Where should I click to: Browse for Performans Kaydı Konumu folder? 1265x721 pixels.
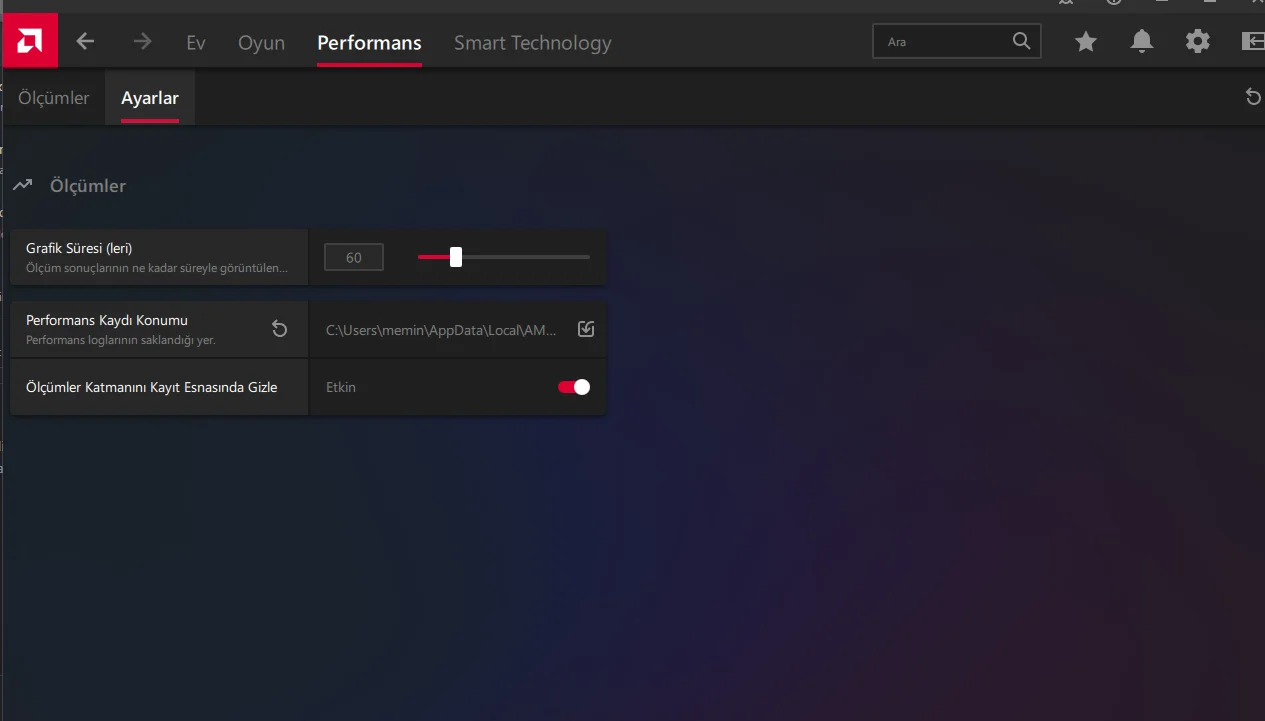tap(586, 329)
